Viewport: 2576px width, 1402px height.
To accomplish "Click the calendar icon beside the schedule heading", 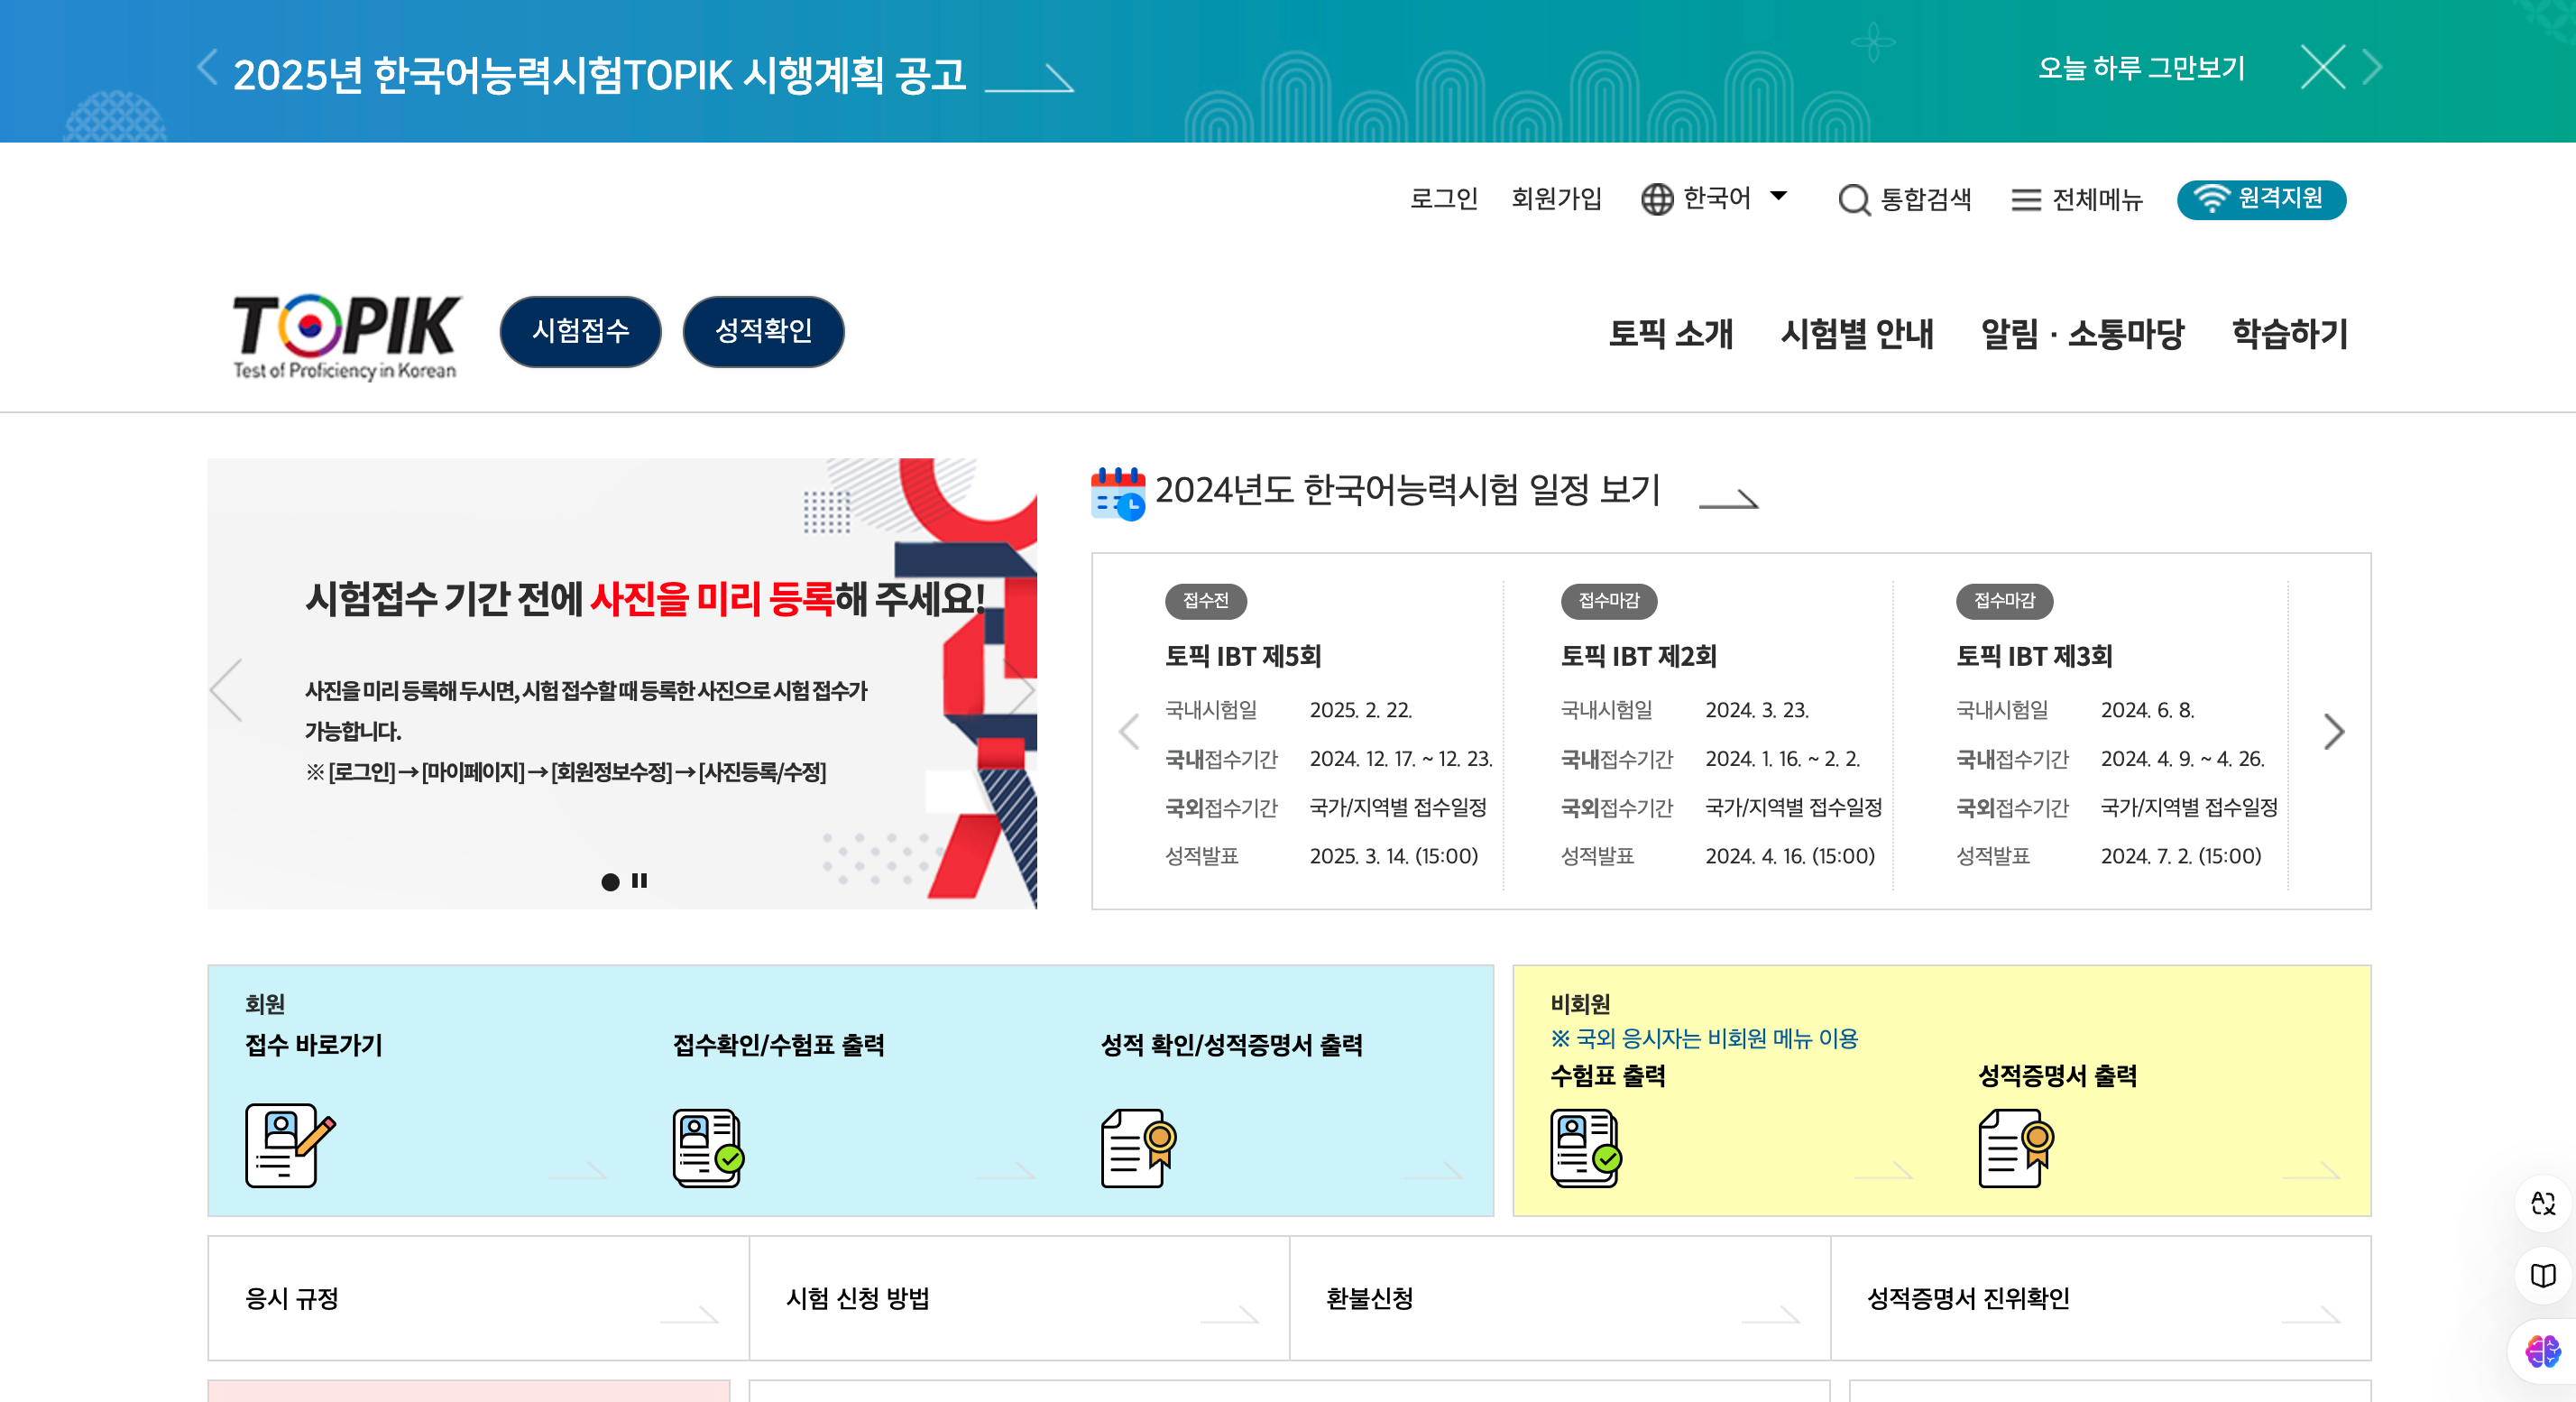I will click(1118, 493).
